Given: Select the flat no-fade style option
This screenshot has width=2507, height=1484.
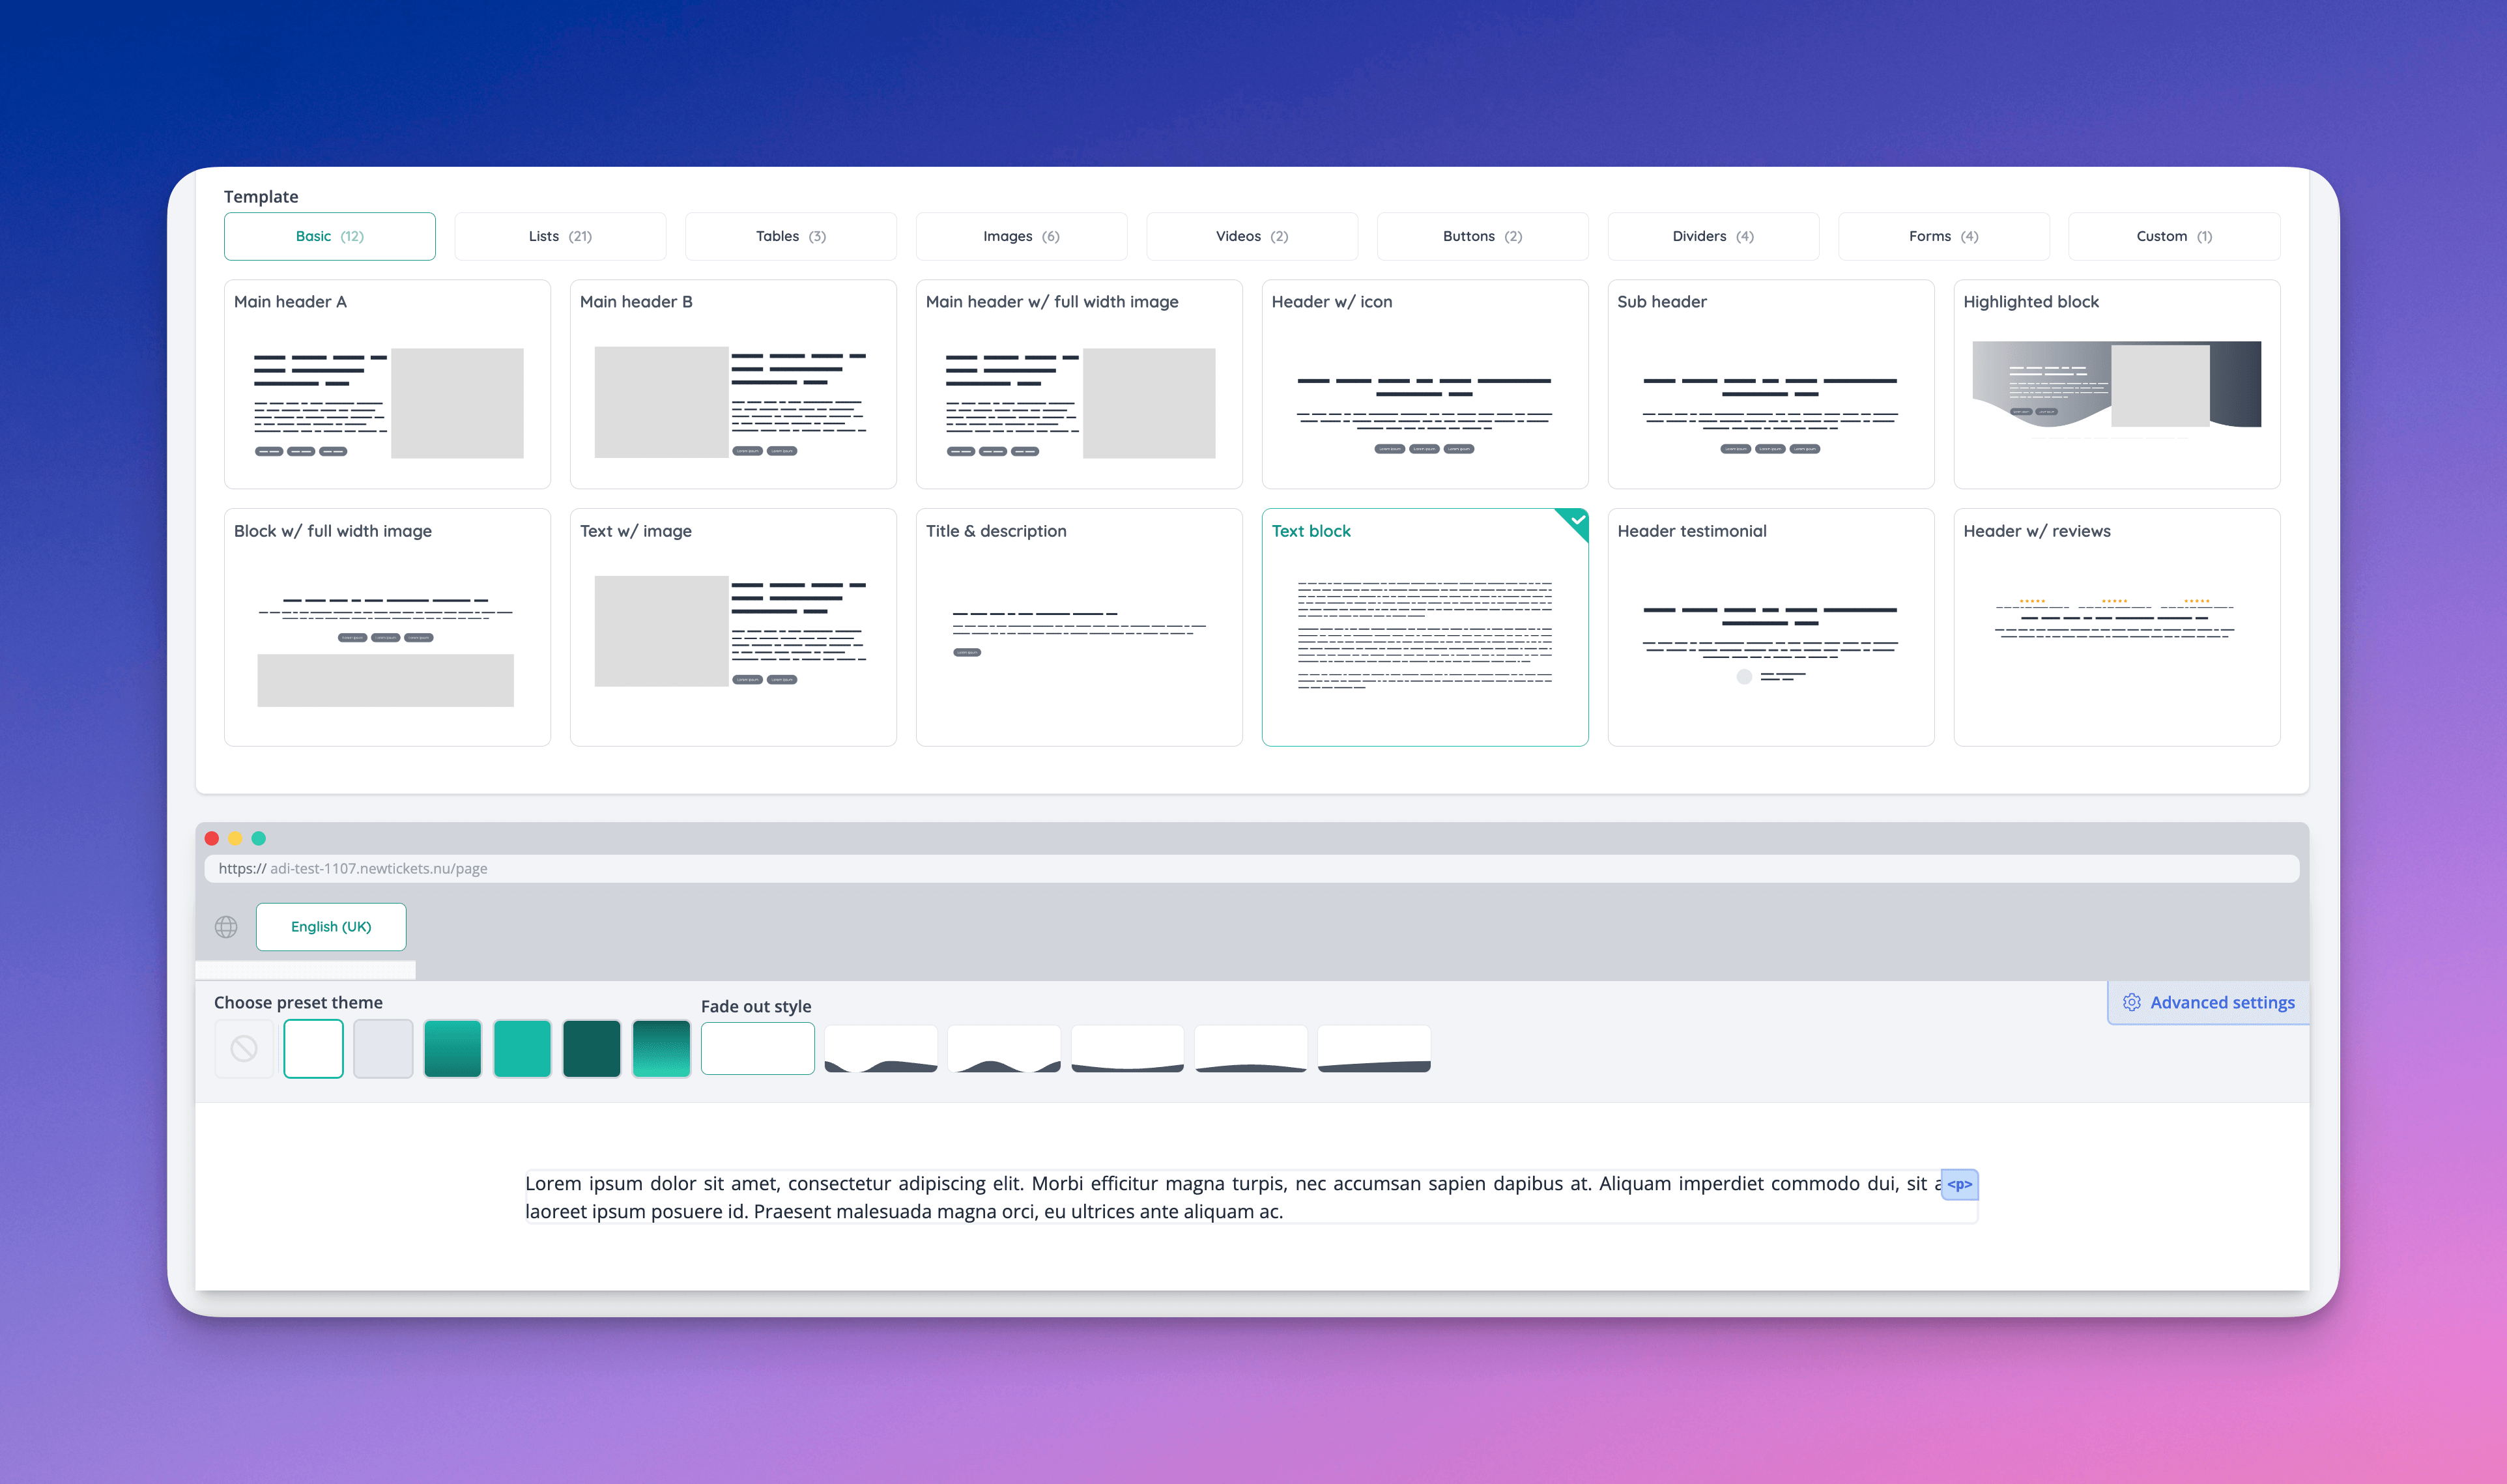Looking at the screenshot, I should coord(757,1049).
